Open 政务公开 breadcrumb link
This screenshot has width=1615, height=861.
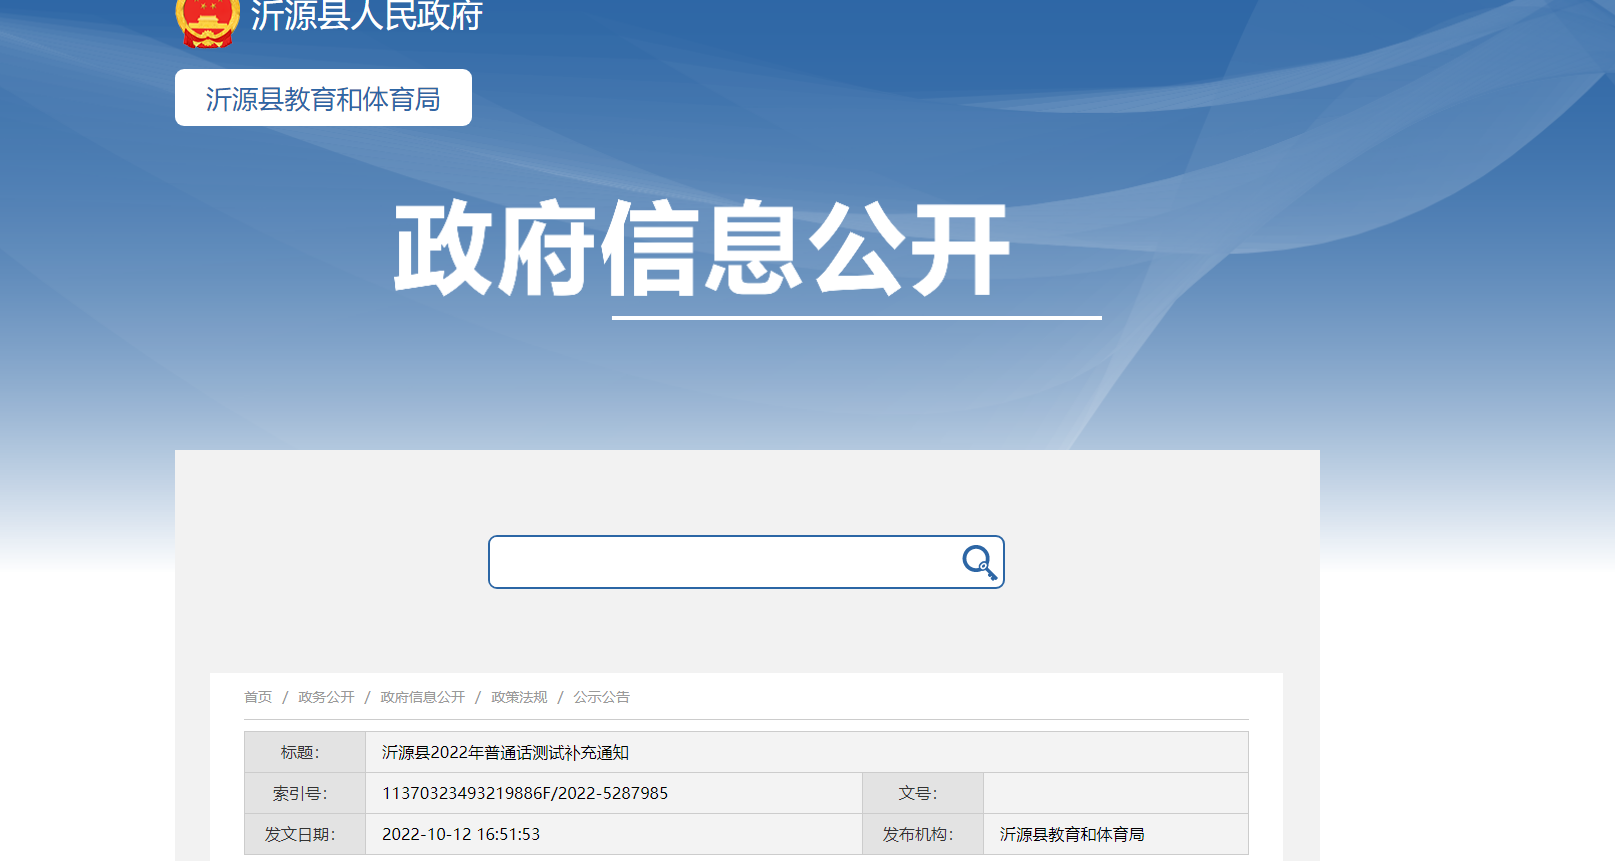(x=326, y=697)
